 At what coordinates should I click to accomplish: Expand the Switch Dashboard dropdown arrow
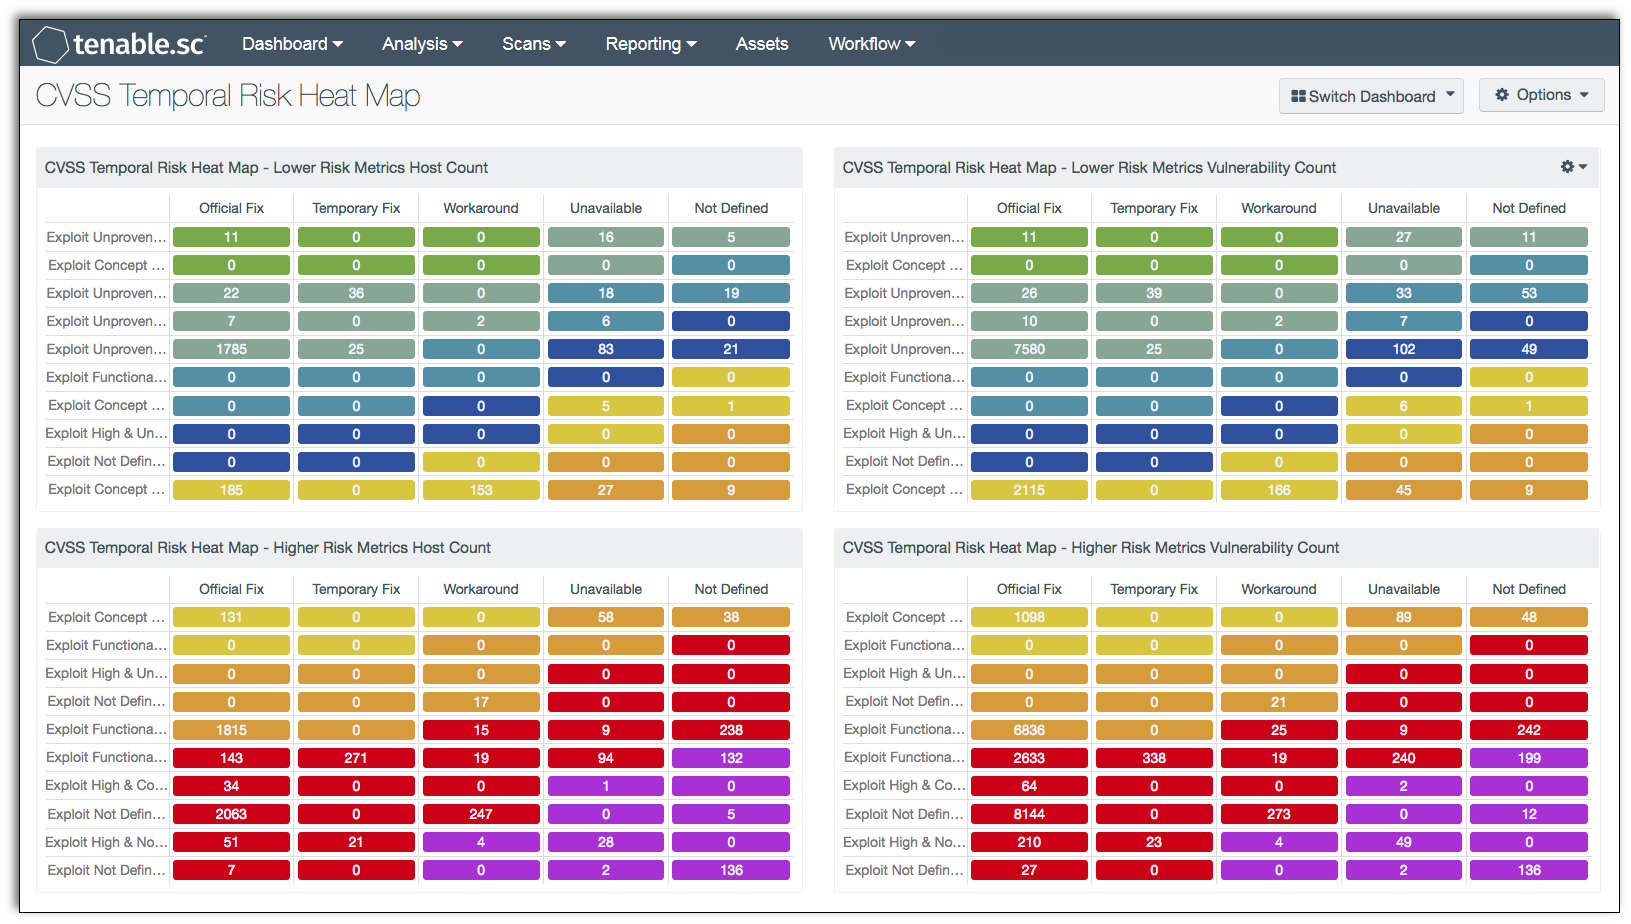1451,95
